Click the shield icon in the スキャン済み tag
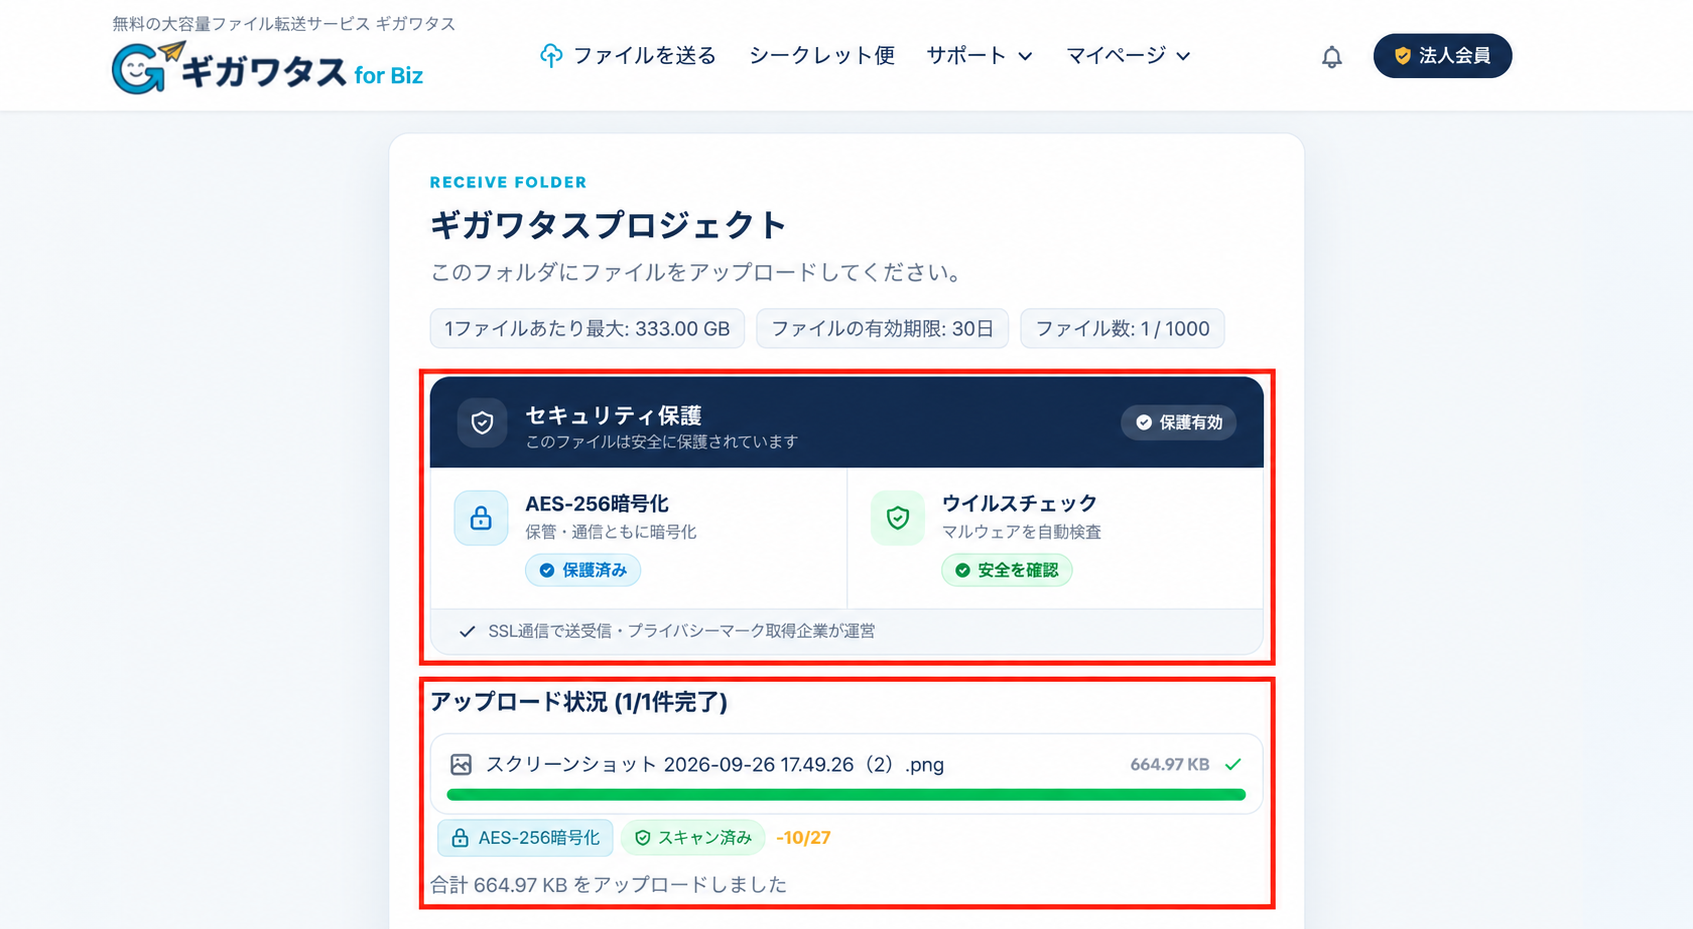The width and height of the screenshot is (1693, 929). coord(643,838)
